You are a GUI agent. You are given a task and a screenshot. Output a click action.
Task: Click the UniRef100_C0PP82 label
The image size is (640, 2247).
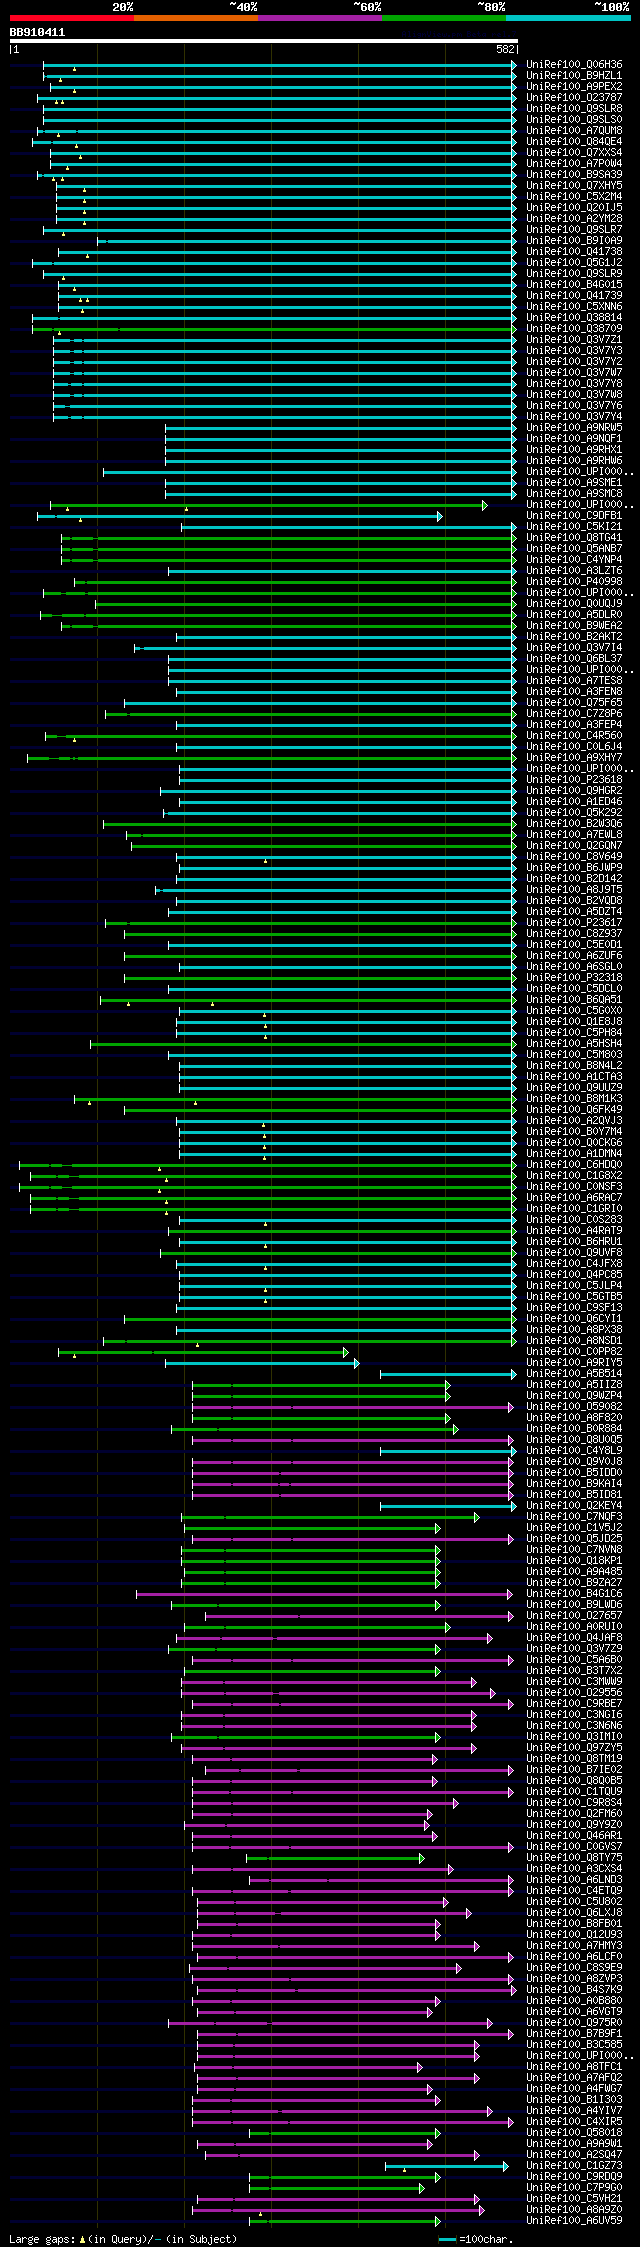click(574, 1351)
